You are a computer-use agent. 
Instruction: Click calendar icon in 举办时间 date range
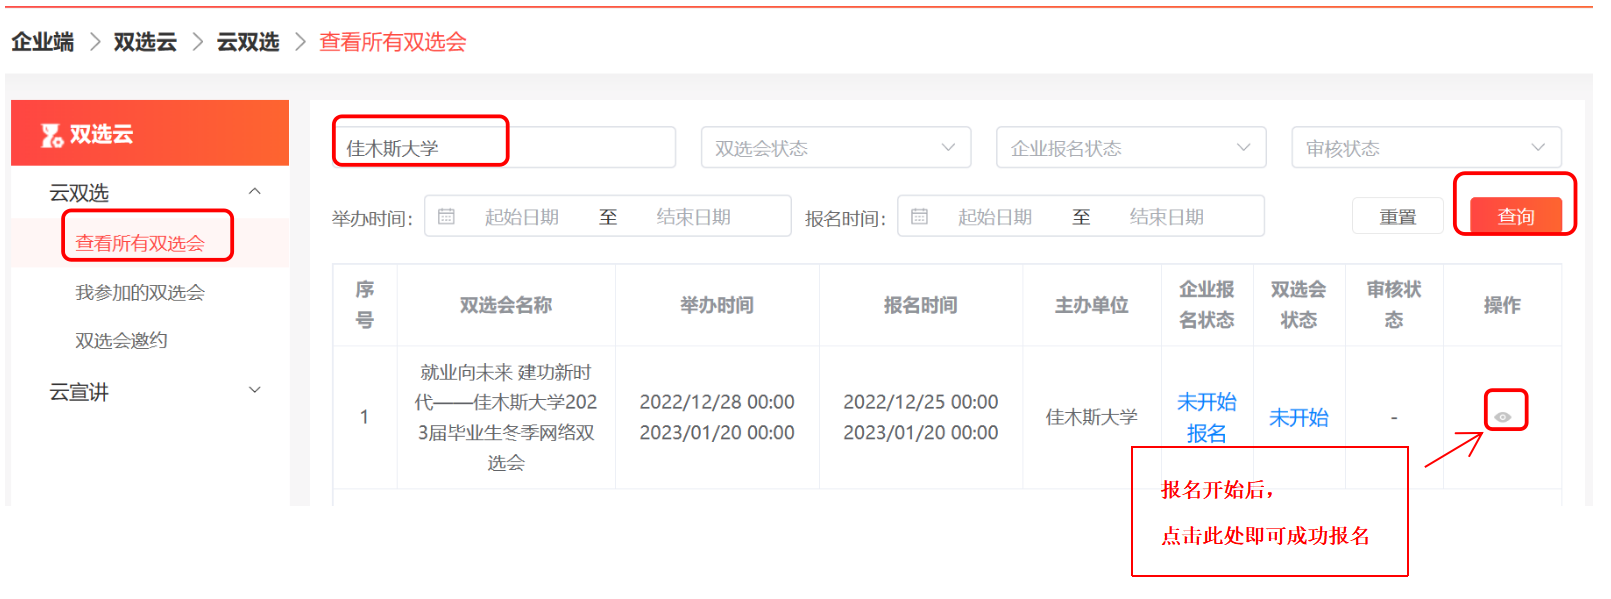(446, 216)
